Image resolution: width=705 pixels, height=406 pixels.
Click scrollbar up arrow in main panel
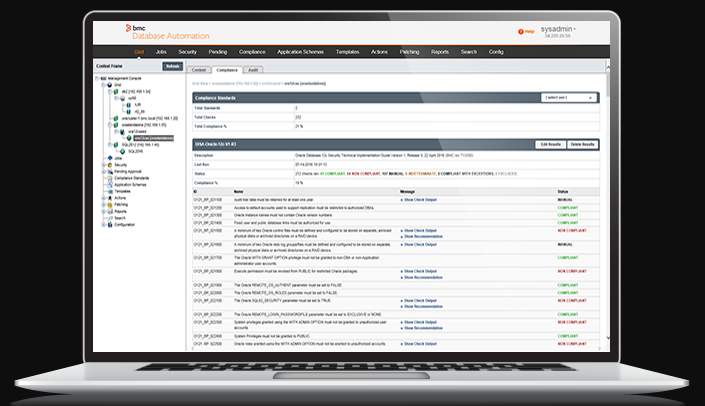coord(608,68)
